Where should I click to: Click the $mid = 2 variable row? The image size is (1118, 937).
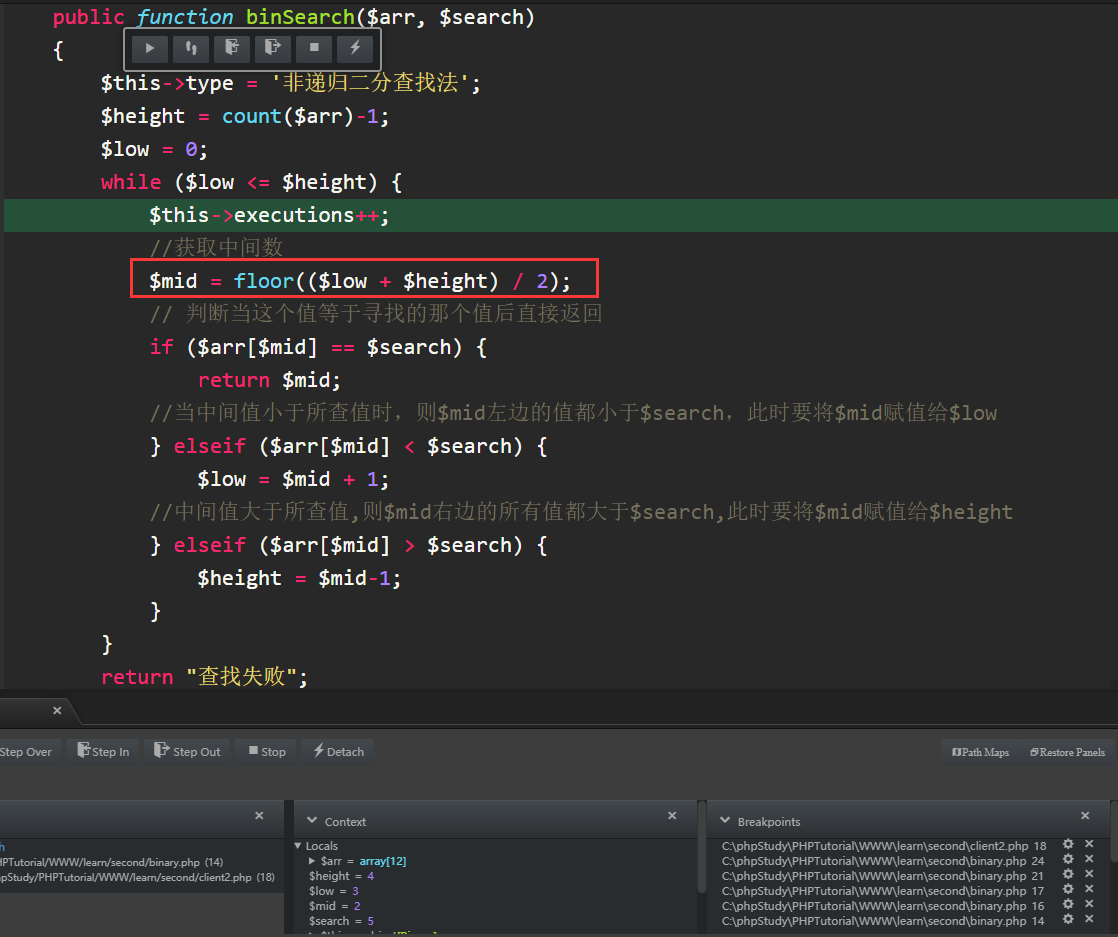[334, 906]
